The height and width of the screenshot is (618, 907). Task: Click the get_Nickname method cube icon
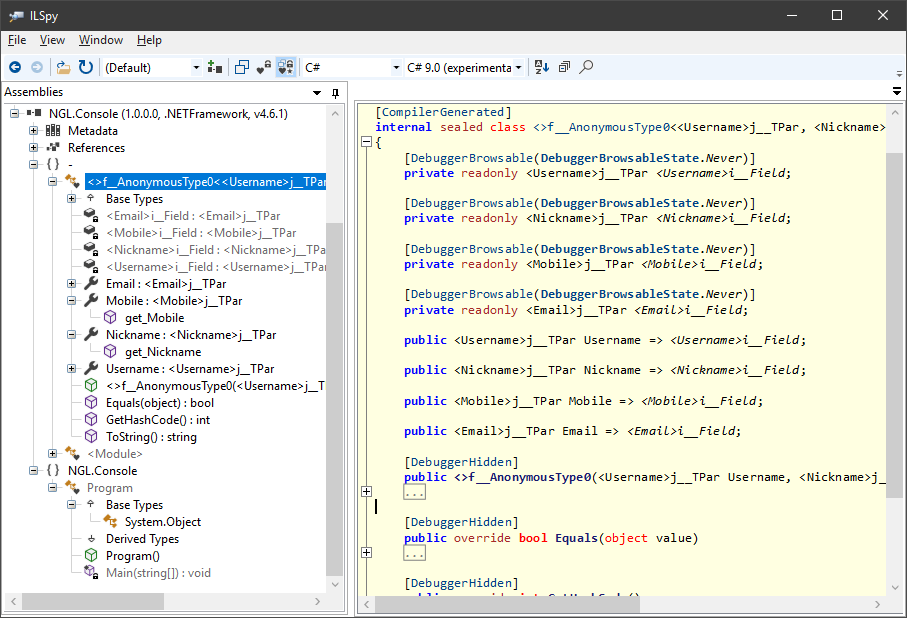coord(110,352)
